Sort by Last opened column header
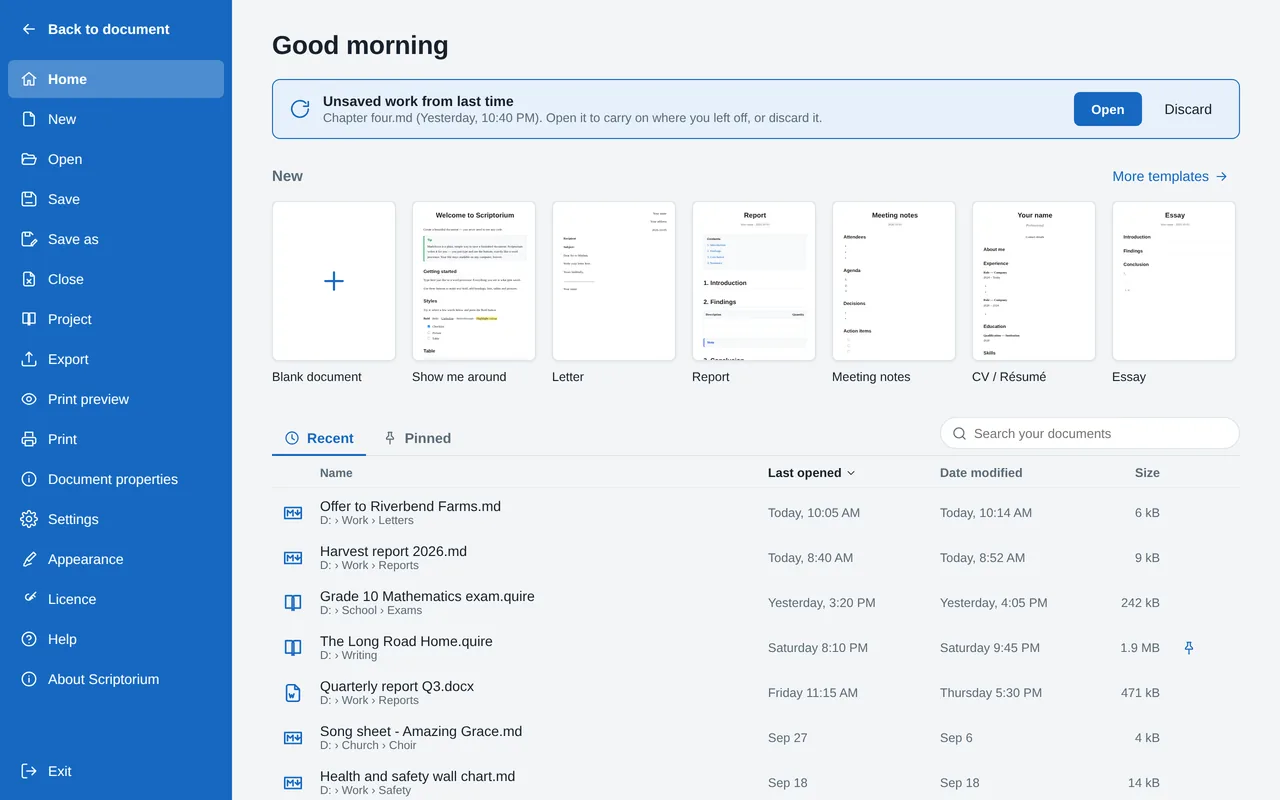Viewport: 1280px width, 800px height. pos(811,473)
